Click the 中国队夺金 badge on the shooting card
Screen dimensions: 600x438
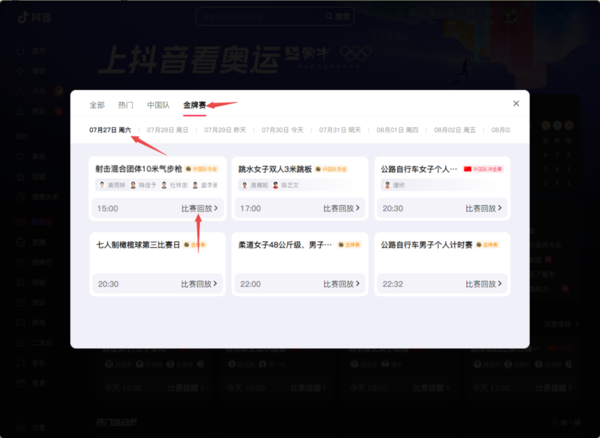tap(202, 169)
